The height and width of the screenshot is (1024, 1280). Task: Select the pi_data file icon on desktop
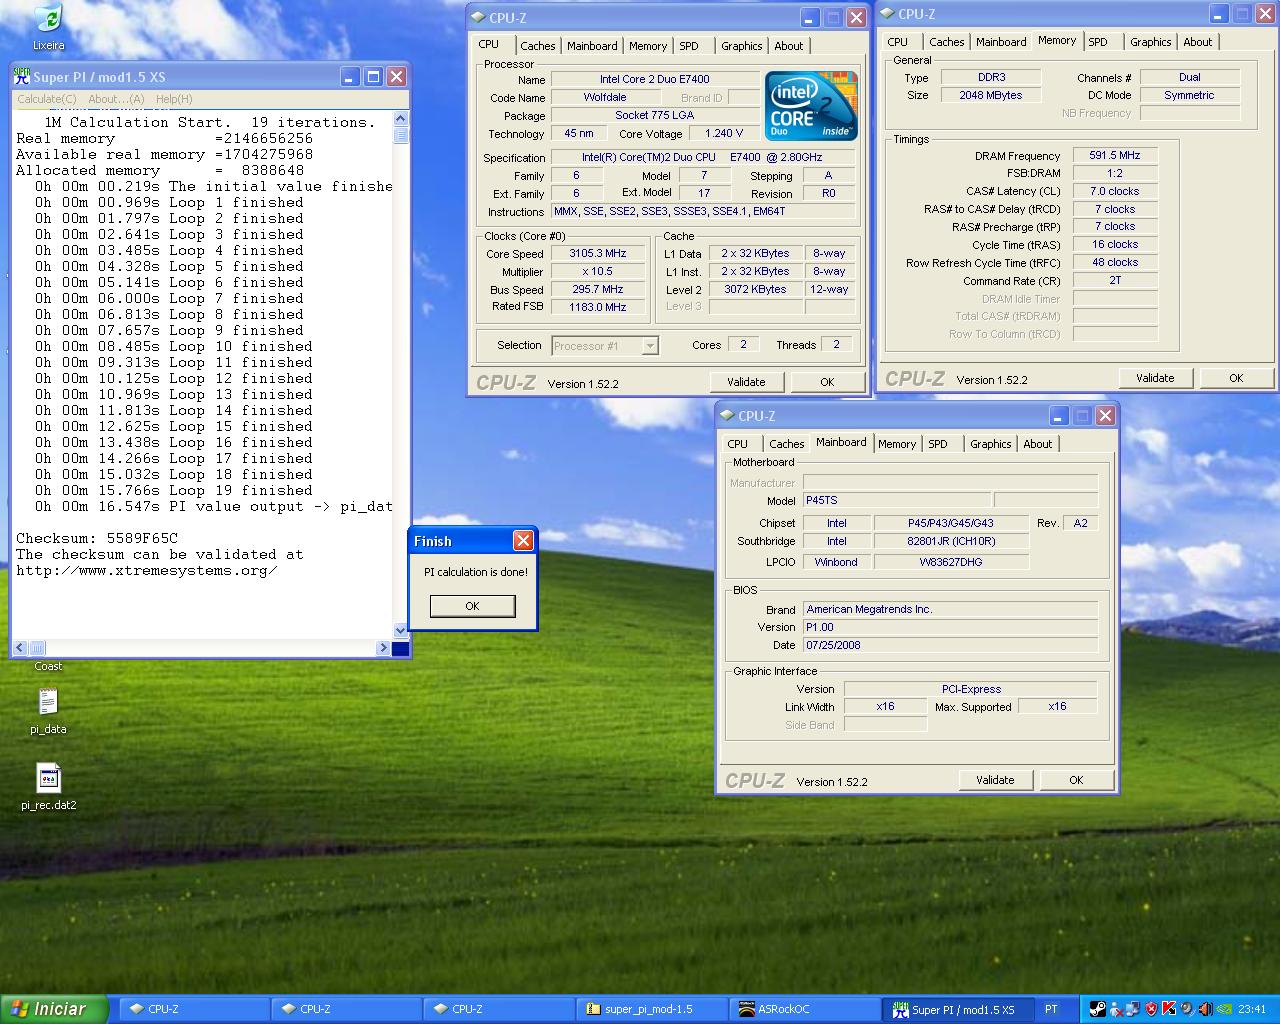pos(48,702)
